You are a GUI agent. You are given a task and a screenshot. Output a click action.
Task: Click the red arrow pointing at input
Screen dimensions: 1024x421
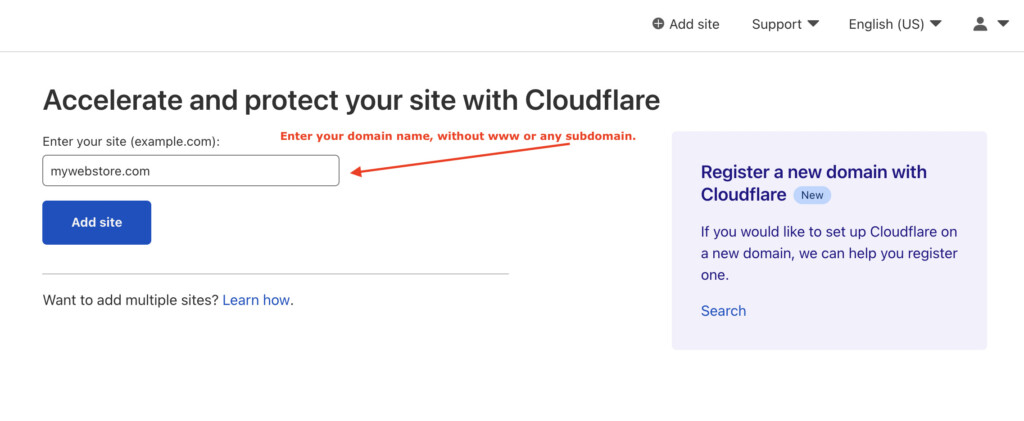coord(460,159)
